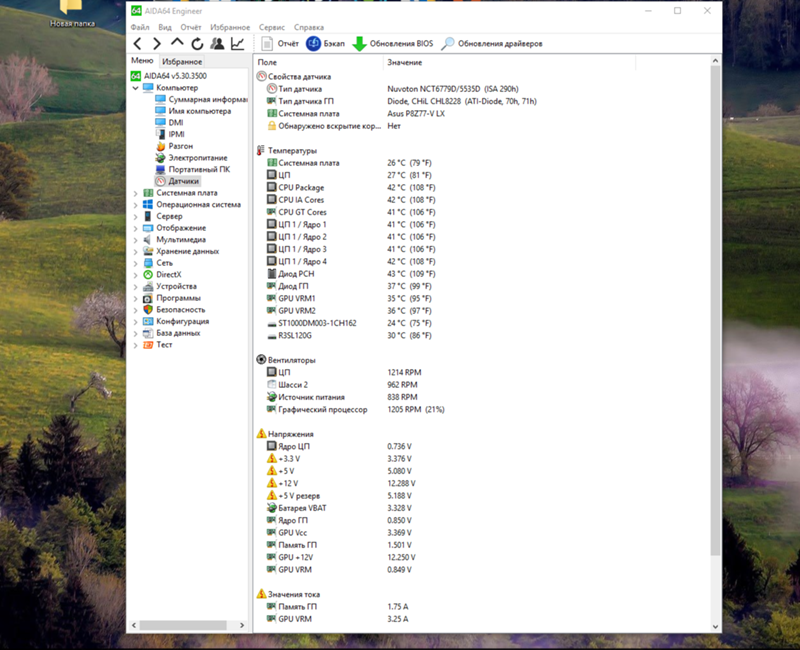Switch to the Избранное tab

click(182, 60)
